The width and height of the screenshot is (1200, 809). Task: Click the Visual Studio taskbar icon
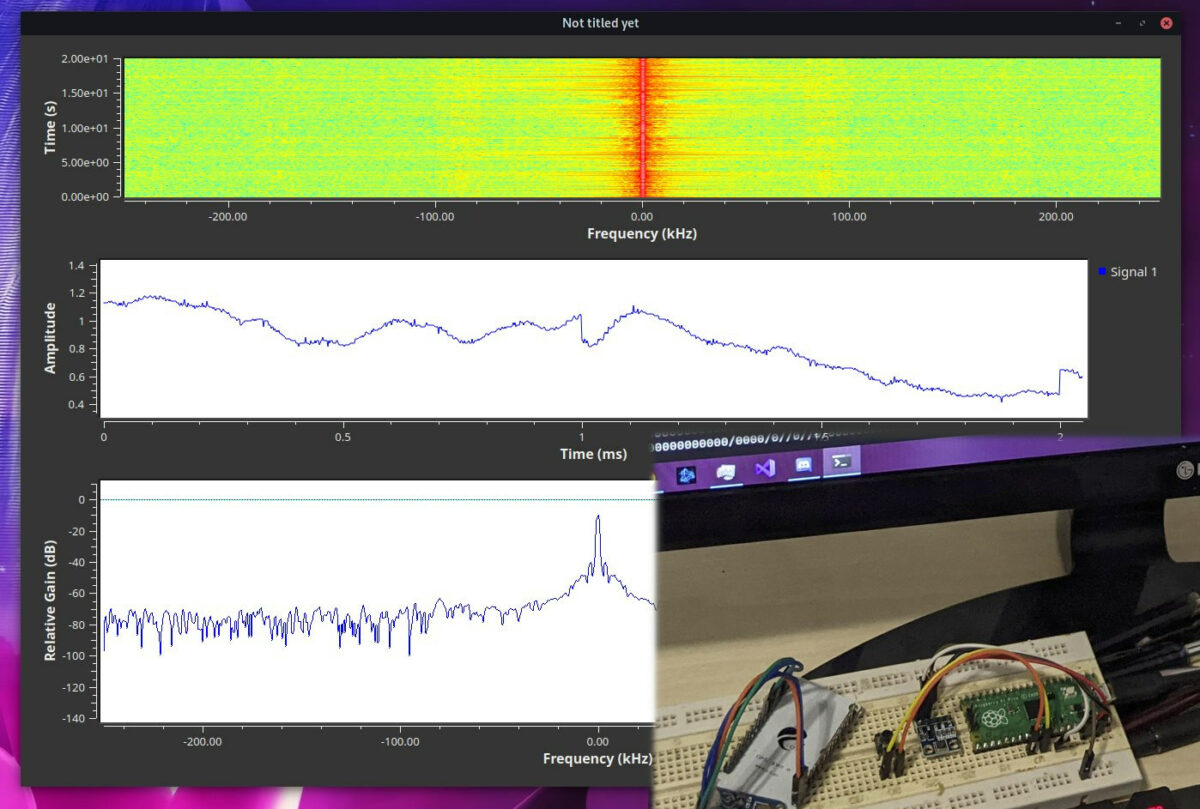click(x=765, y=467)
